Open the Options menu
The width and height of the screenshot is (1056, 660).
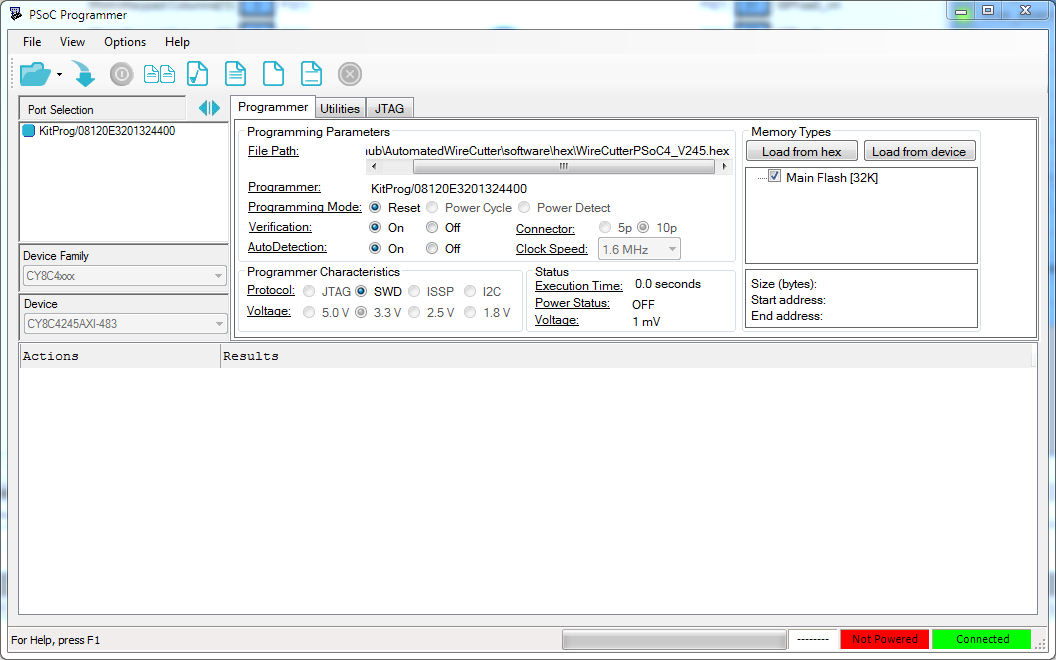click(125, 42)
